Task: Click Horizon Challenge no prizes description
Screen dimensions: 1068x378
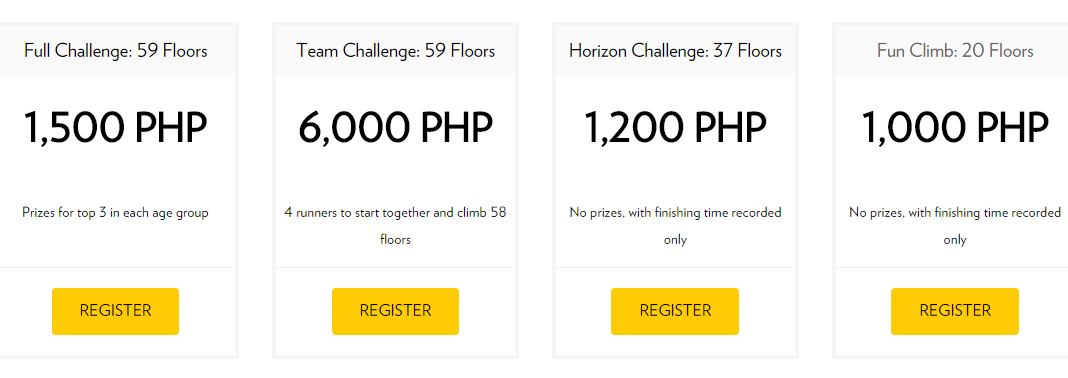Action: click(x=676, y=226)
